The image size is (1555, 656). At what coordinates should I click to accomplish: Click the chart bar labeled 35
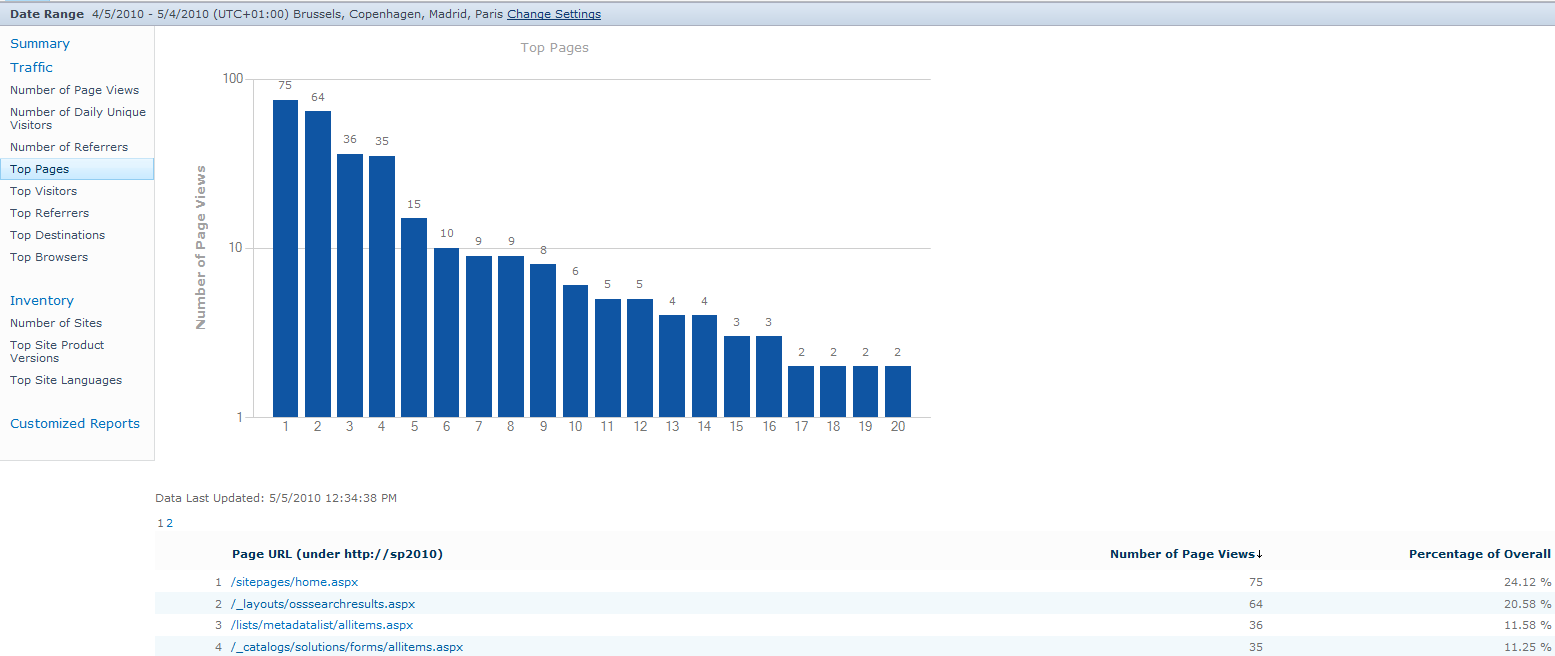click(382, 286)
